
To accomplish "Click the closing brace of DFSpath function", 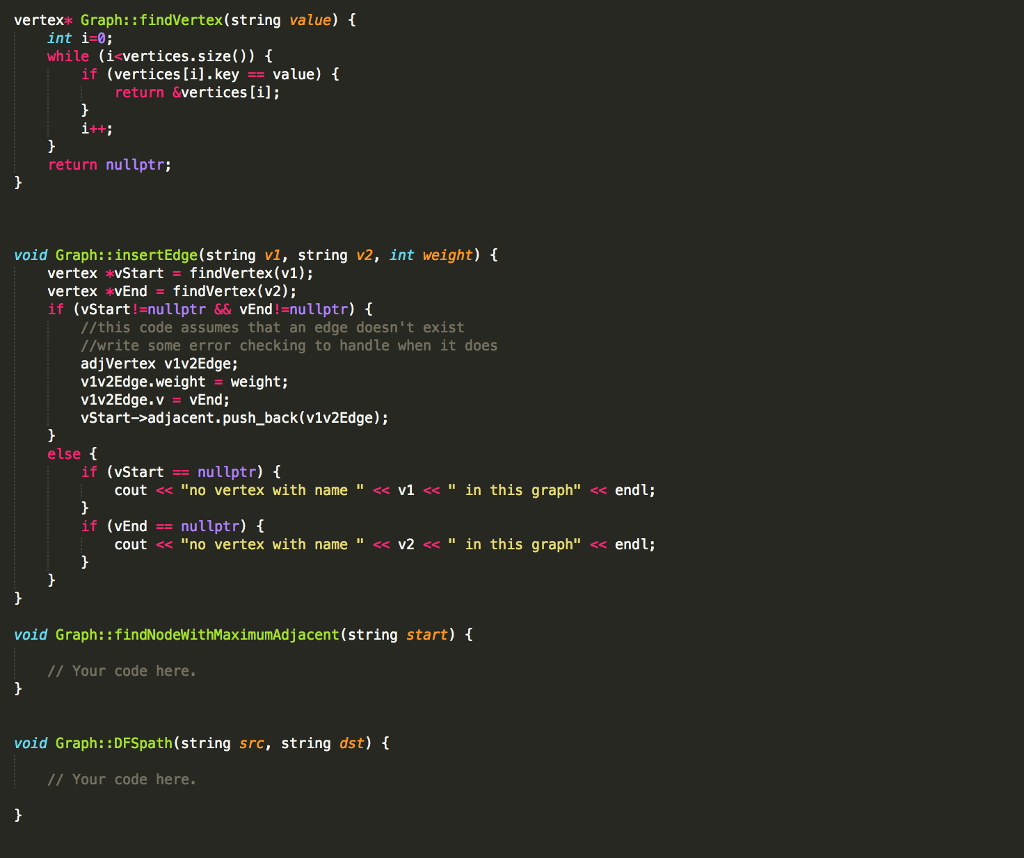I will (x=18, y=815).
